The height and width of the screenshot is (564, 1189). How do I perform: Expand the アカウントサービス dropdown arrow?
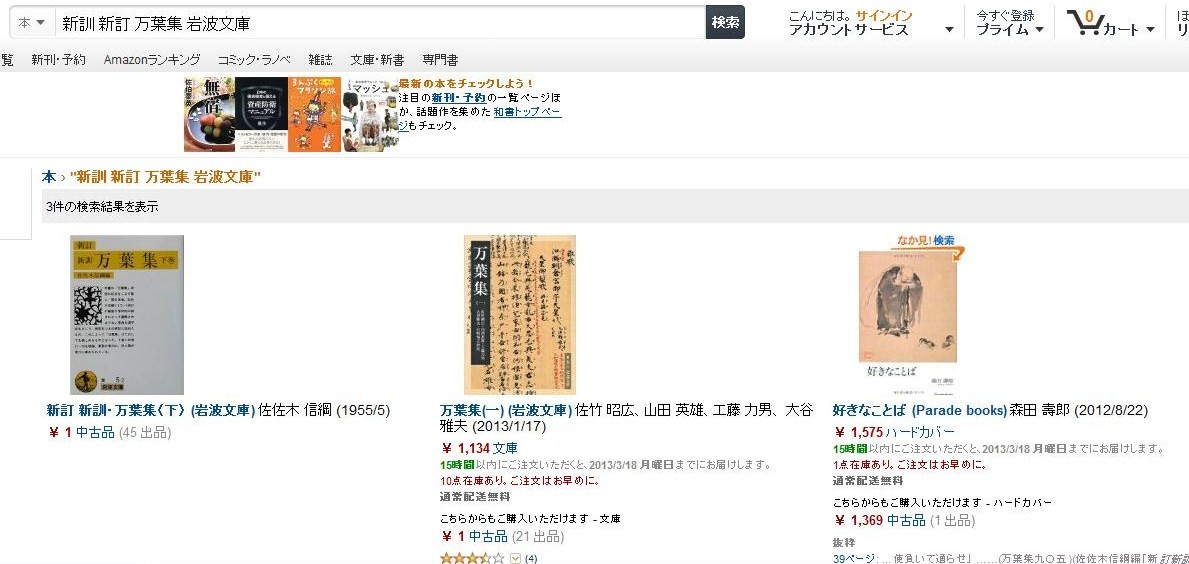[949, 30]
